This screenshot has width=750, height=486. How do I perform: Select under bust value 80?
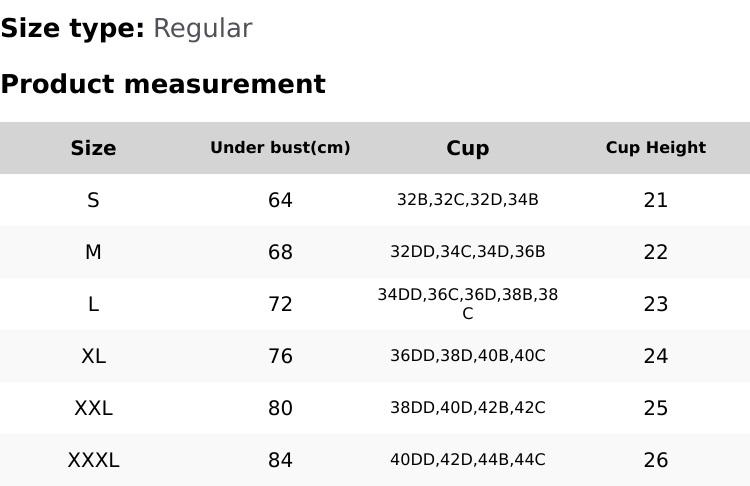pos(280,408)
